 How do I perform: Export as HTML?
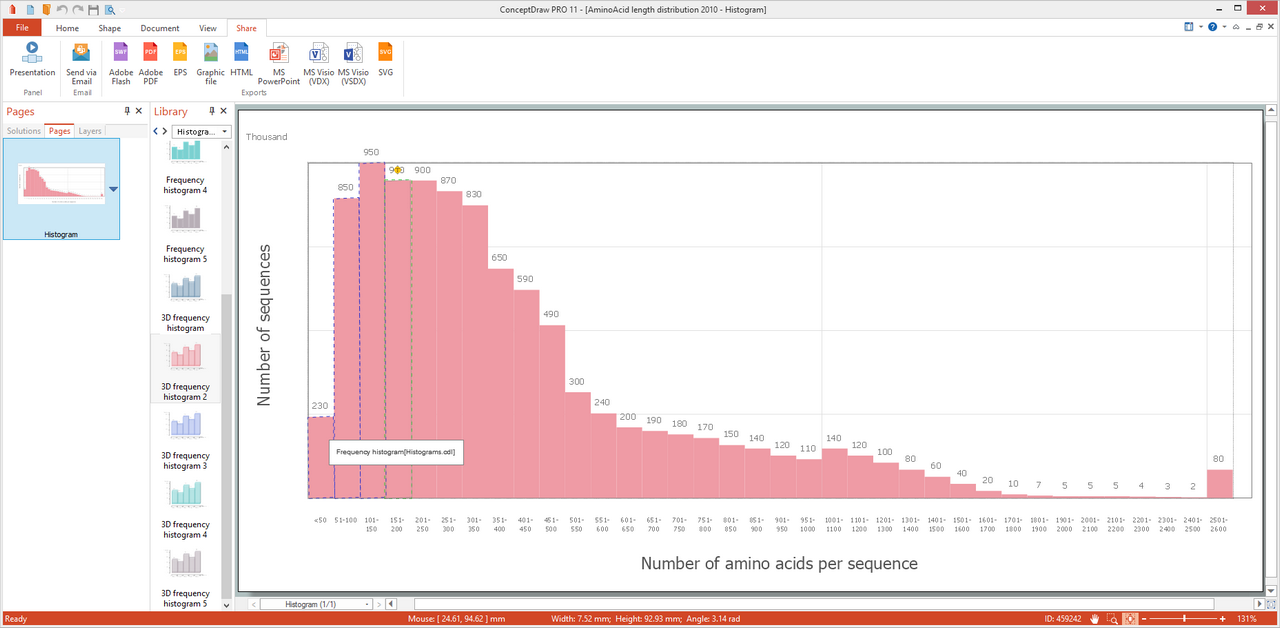(242, 59)
